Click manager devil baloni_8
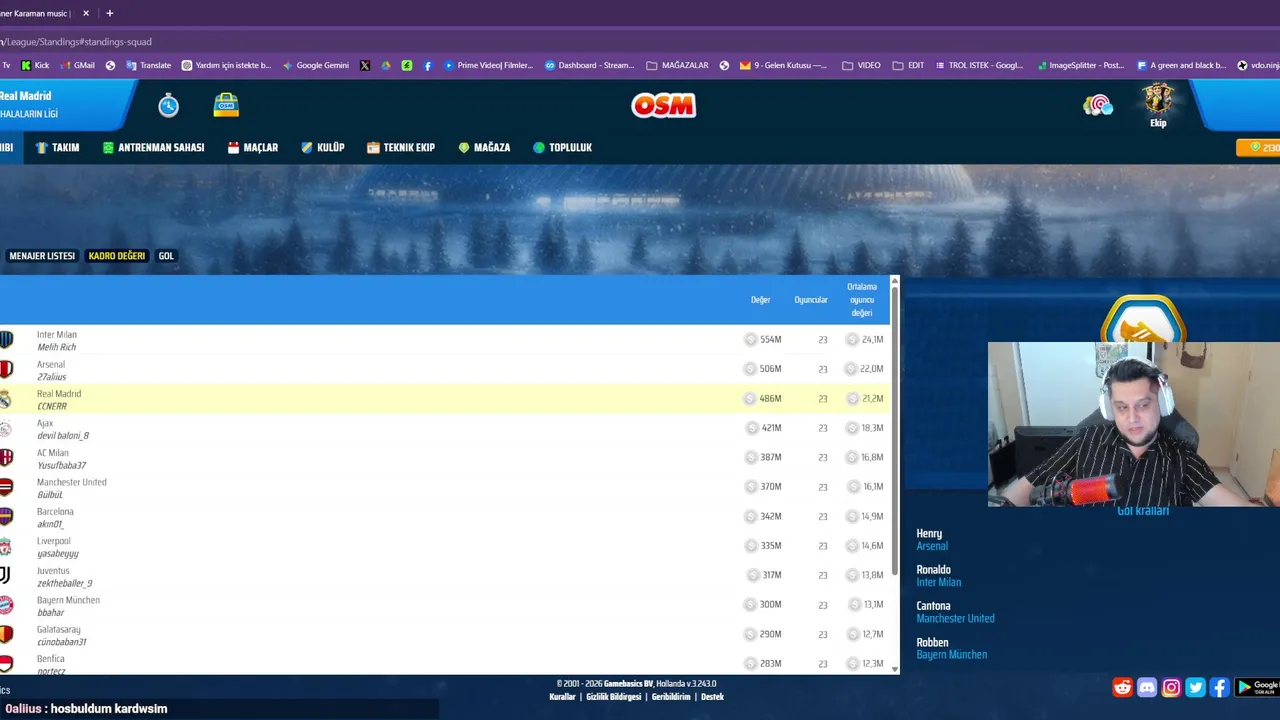Image resolution: width=1280 pixels, height=720 pixels. (x=63, y=436)
